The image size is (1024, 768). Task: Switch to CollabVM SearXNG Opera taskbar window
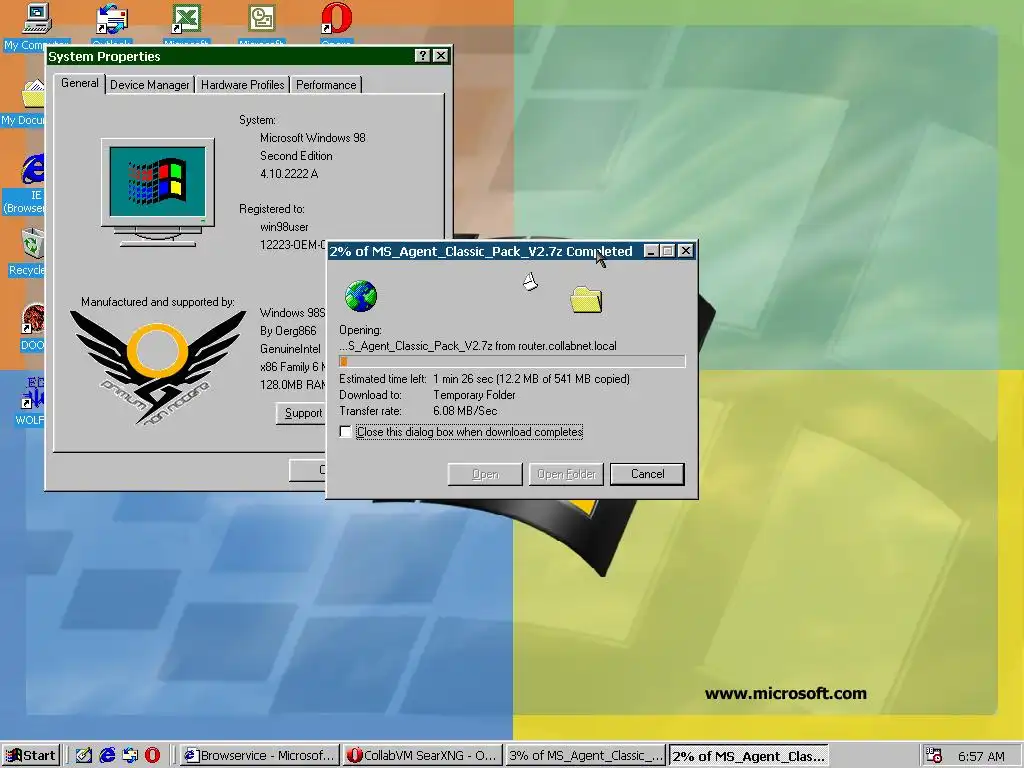422,756
